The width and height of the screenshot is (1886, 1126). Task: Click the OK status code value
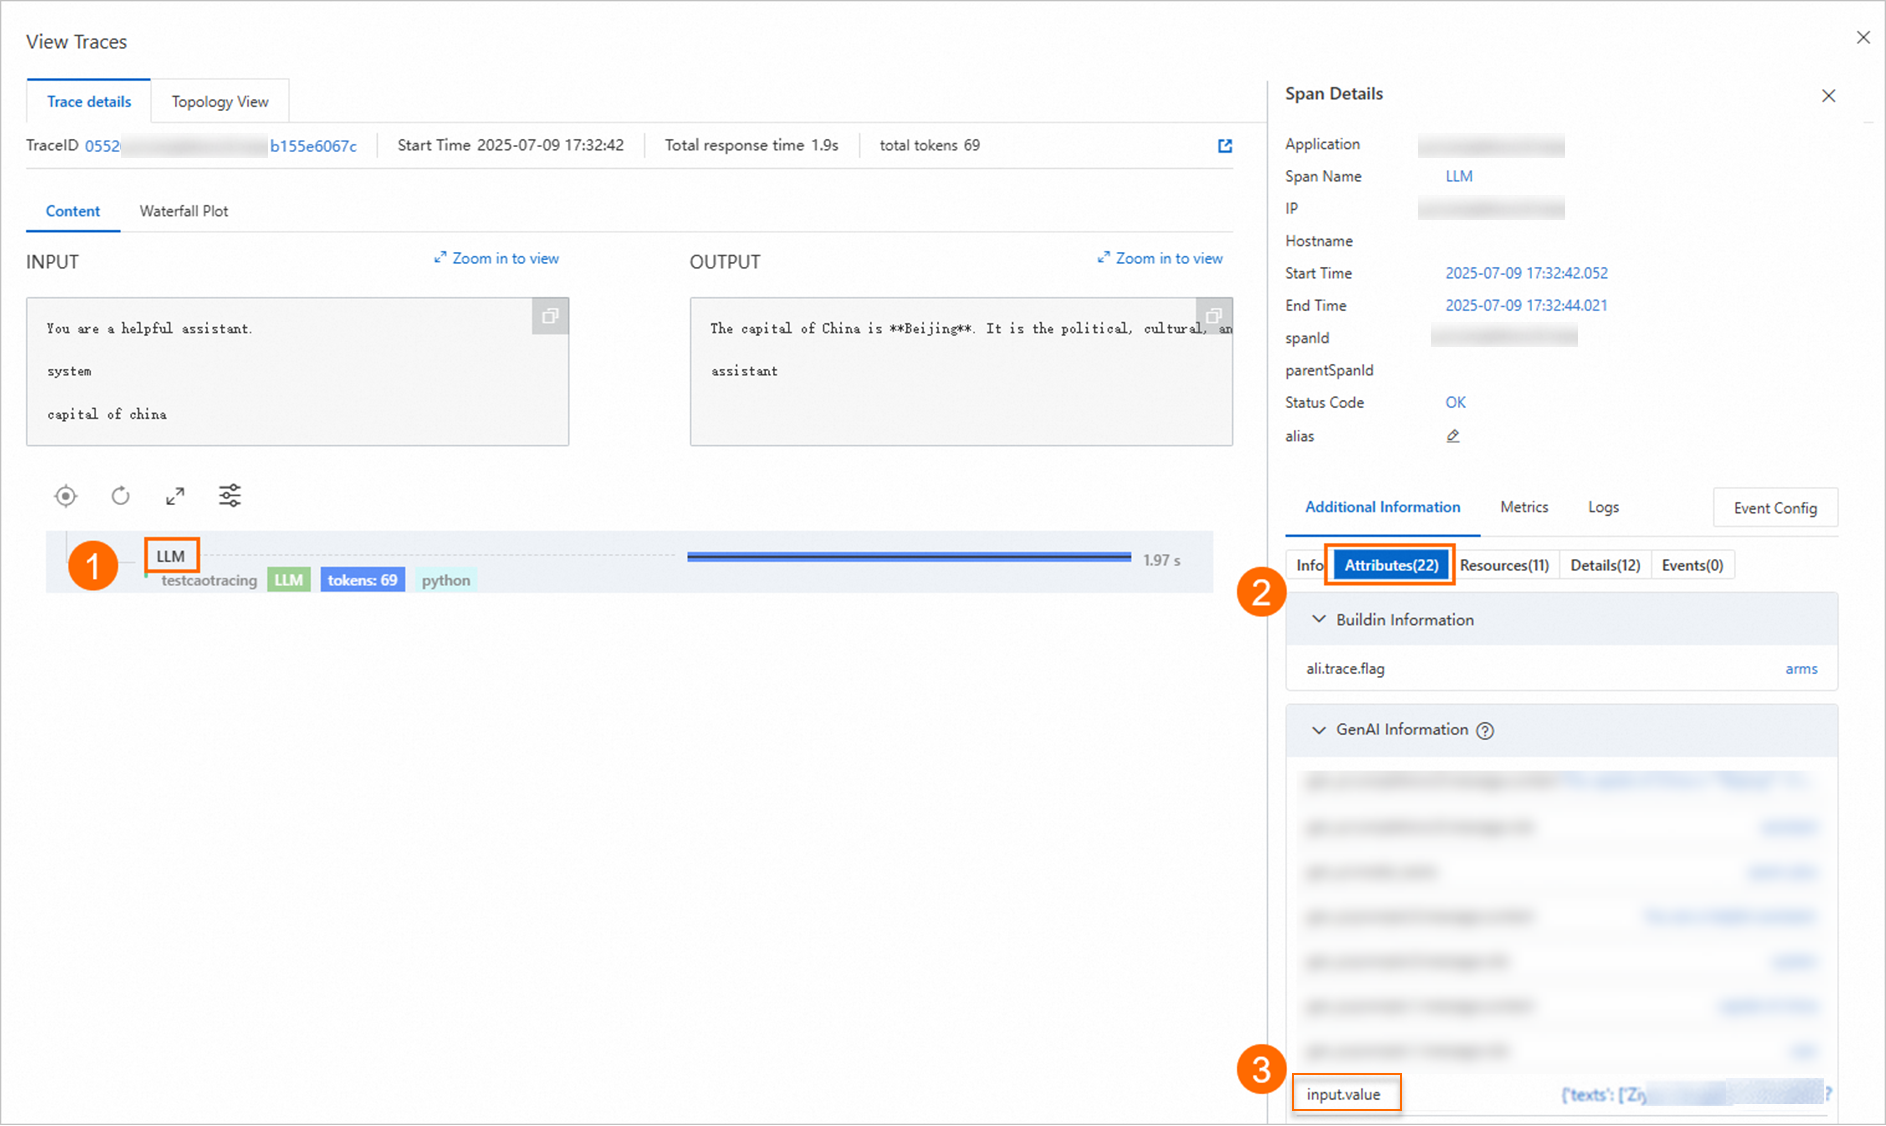(1455, 402)
